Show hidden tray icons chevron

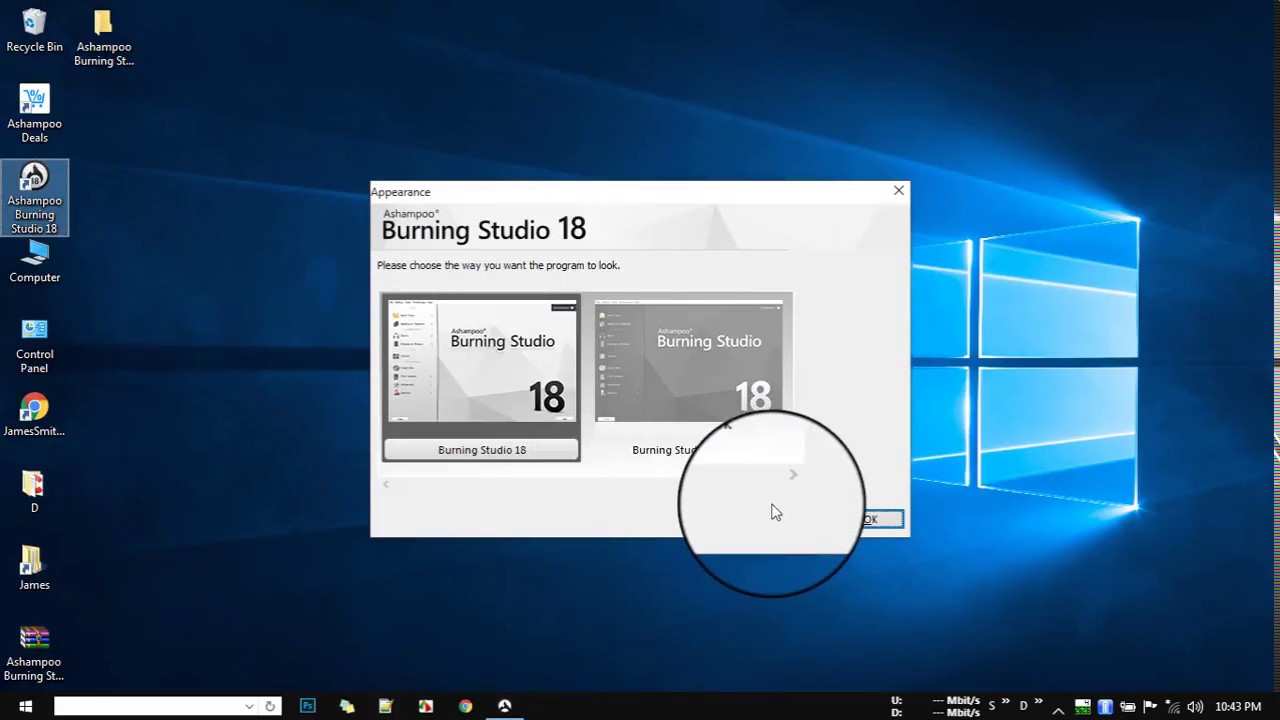1058,709
